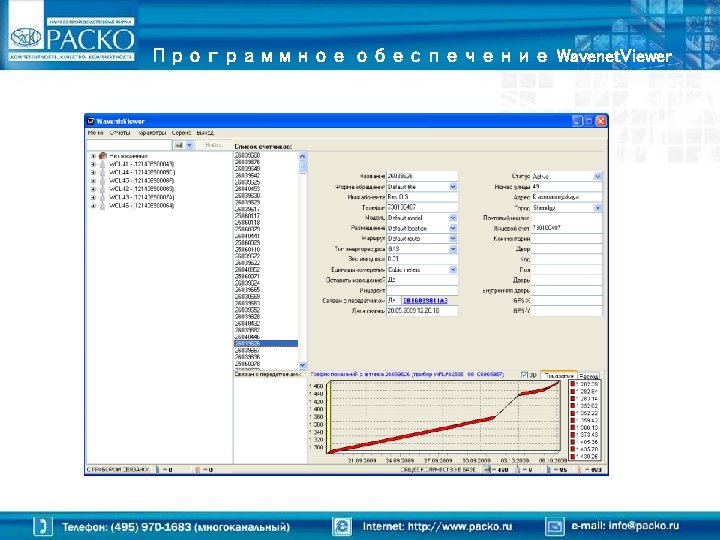
Task: Click the blue icon after 'С прибором связано'
Action: click(x=158, y=470)
